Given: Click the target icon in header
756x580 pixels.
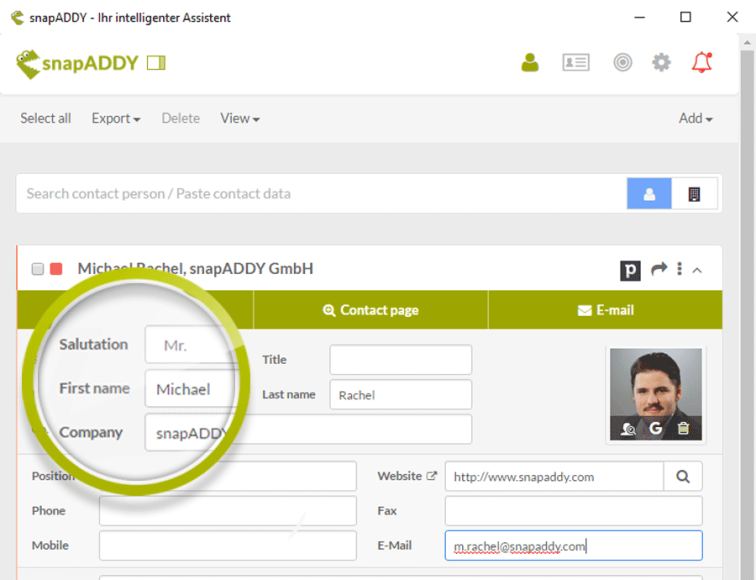Looking at the screenshot, I should (623, 63).
